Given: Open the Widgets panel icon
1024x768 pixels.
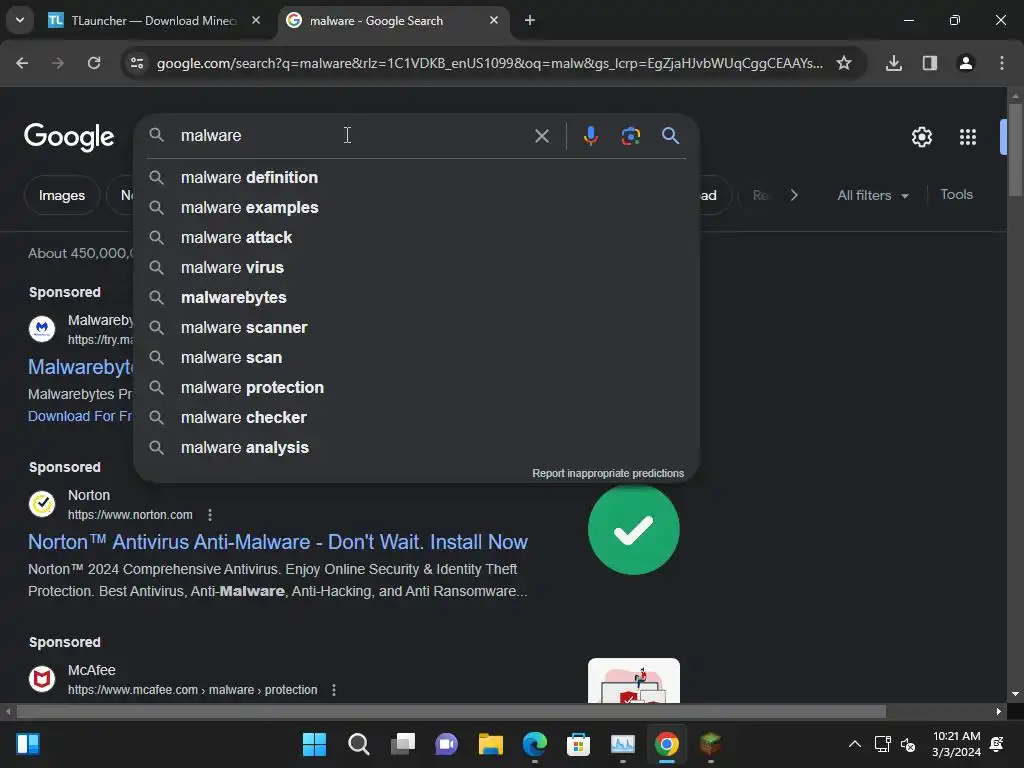Looking at the screenshot, I should pos(28,744).
